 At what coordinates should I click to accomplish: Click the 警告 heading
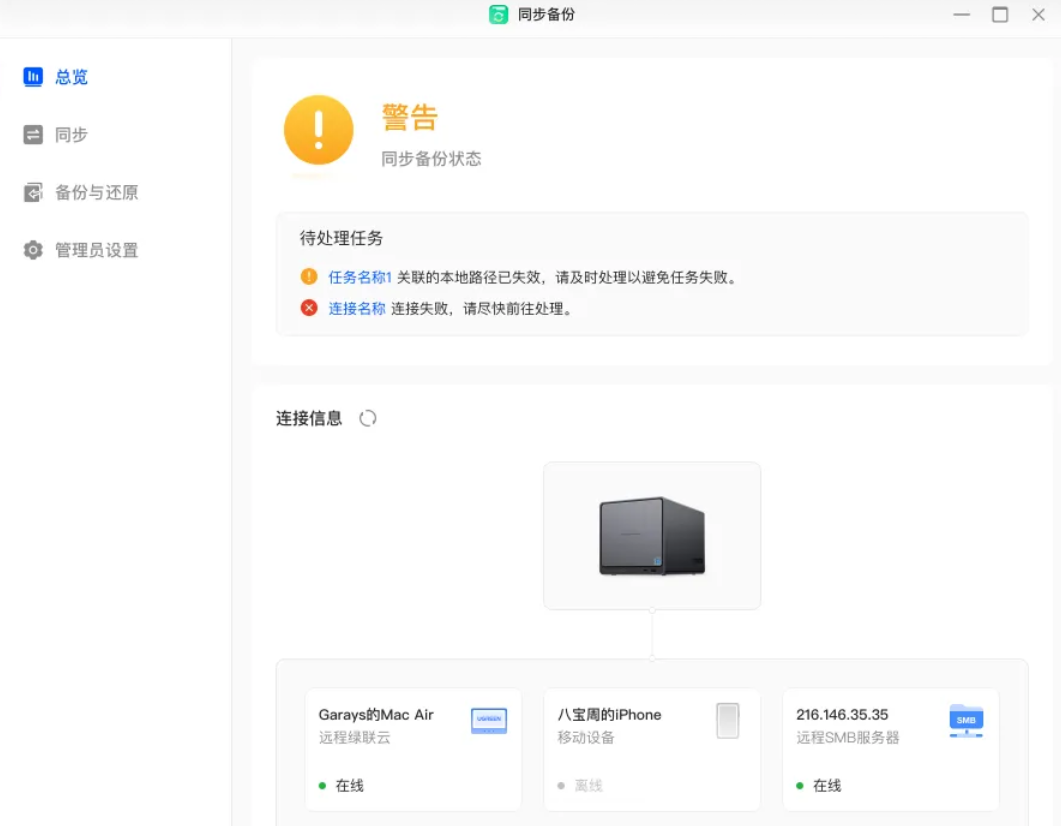(x=409, y=117)
